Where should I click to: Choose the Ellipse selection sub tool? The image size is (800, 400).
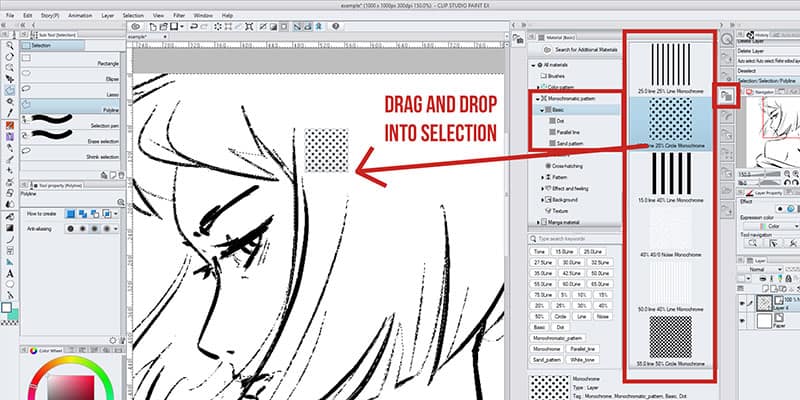[x=71, y=76]
